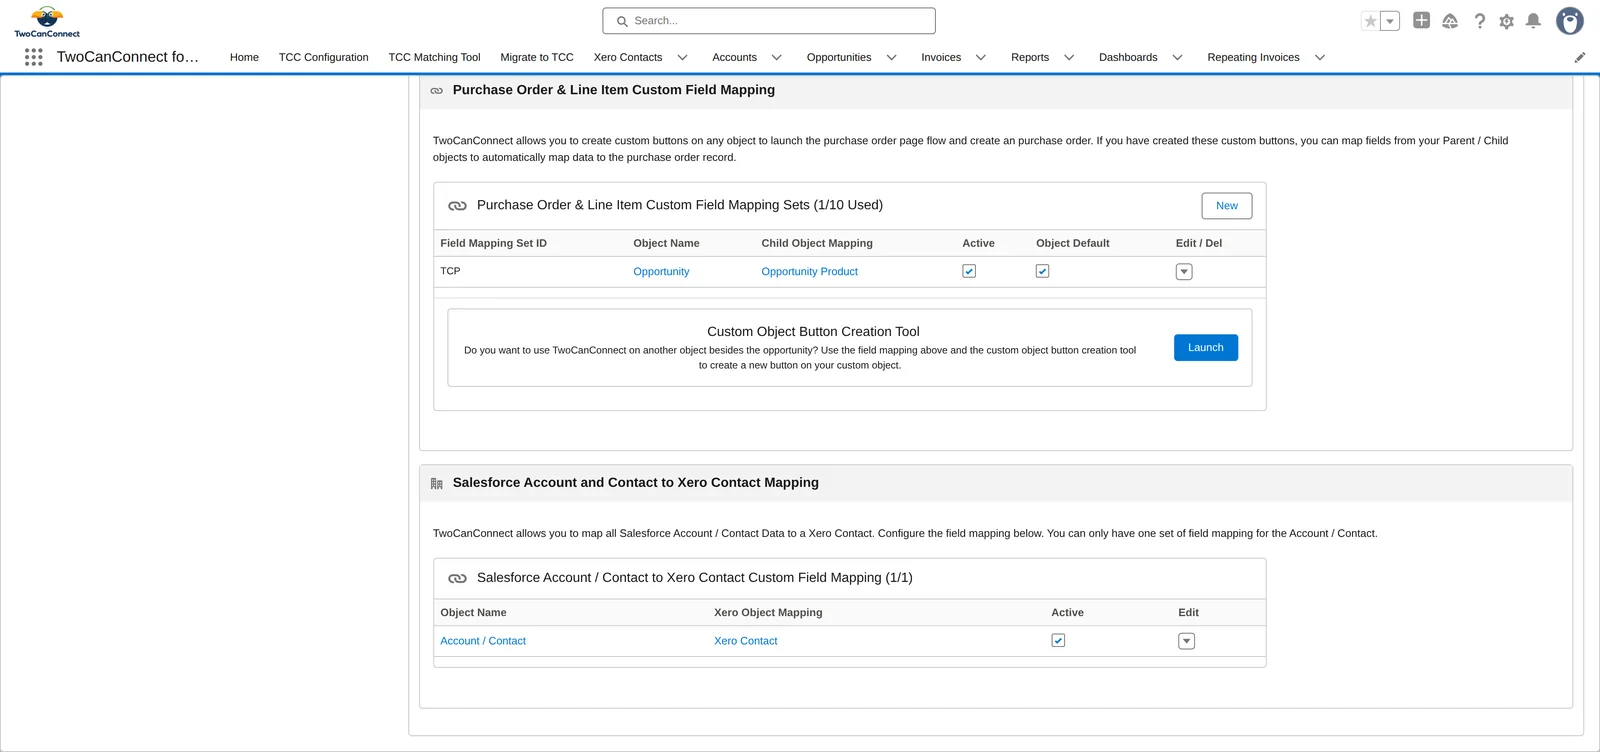Open Edit / Del dropdown for TCP

point(1184,272)
